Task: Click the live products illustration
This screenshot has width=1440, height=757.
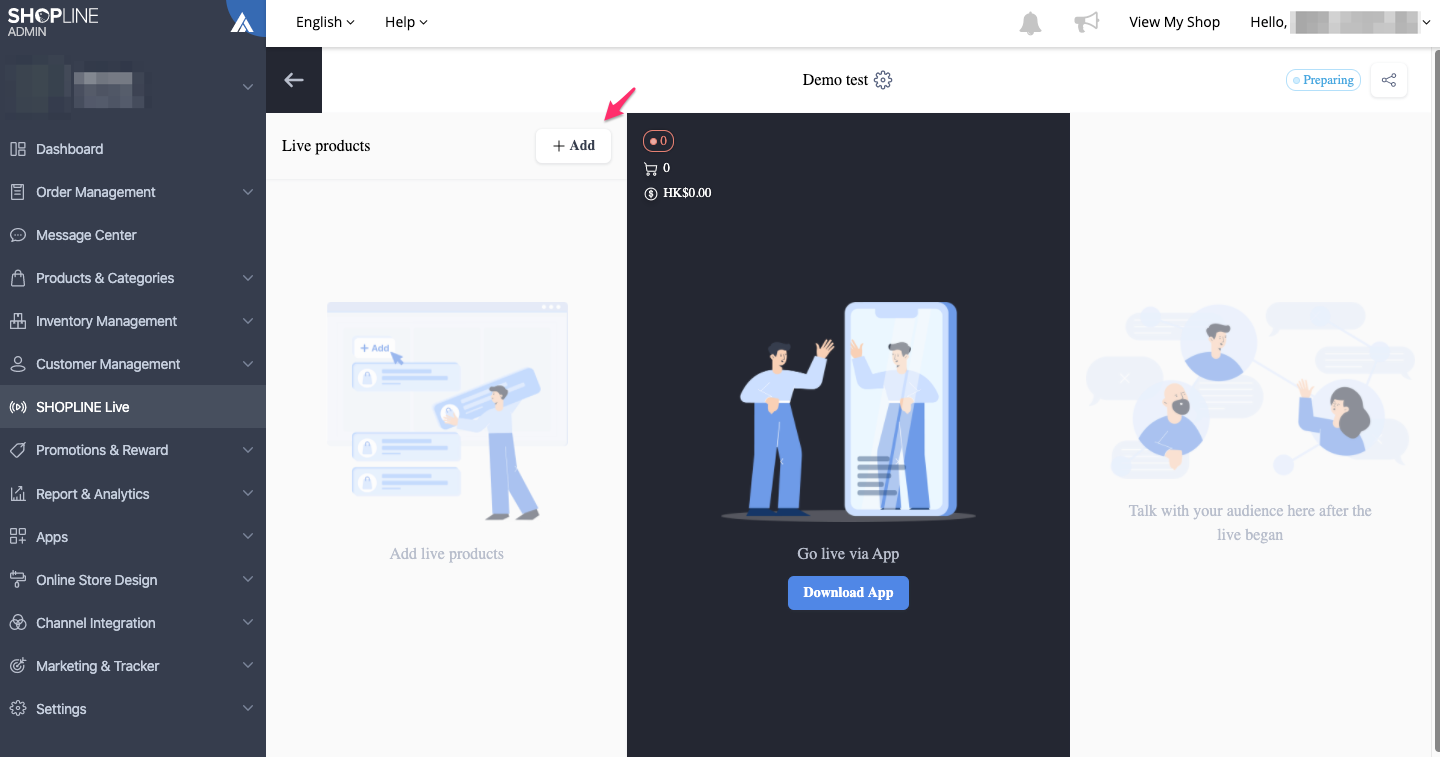Action: [x=447, y=411]
